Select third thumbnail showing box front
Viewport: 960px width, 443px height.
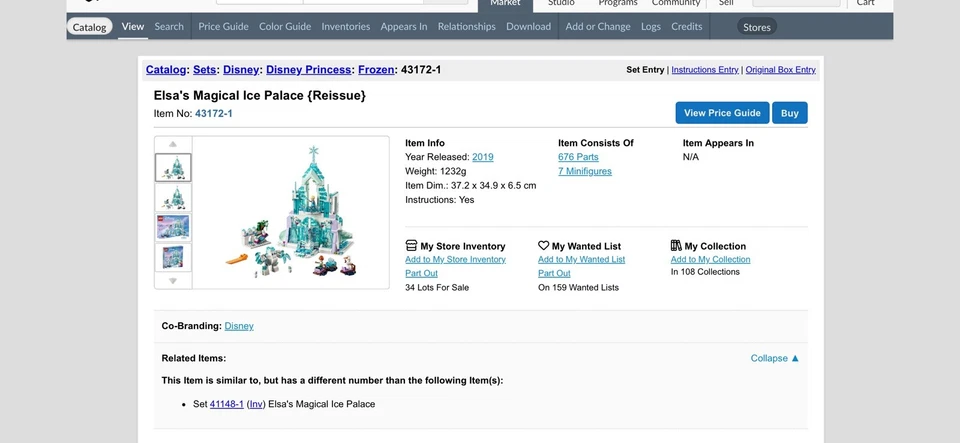pos(173,227)
